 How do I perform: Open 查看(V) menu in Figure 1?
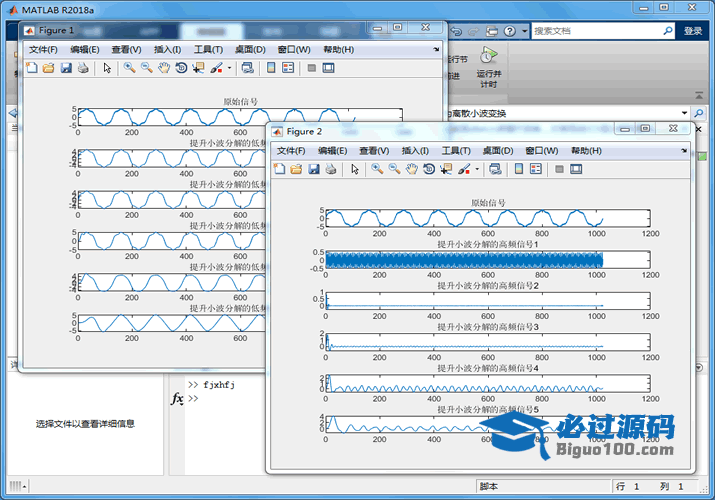pyautogui.click(x=126, y=49)
